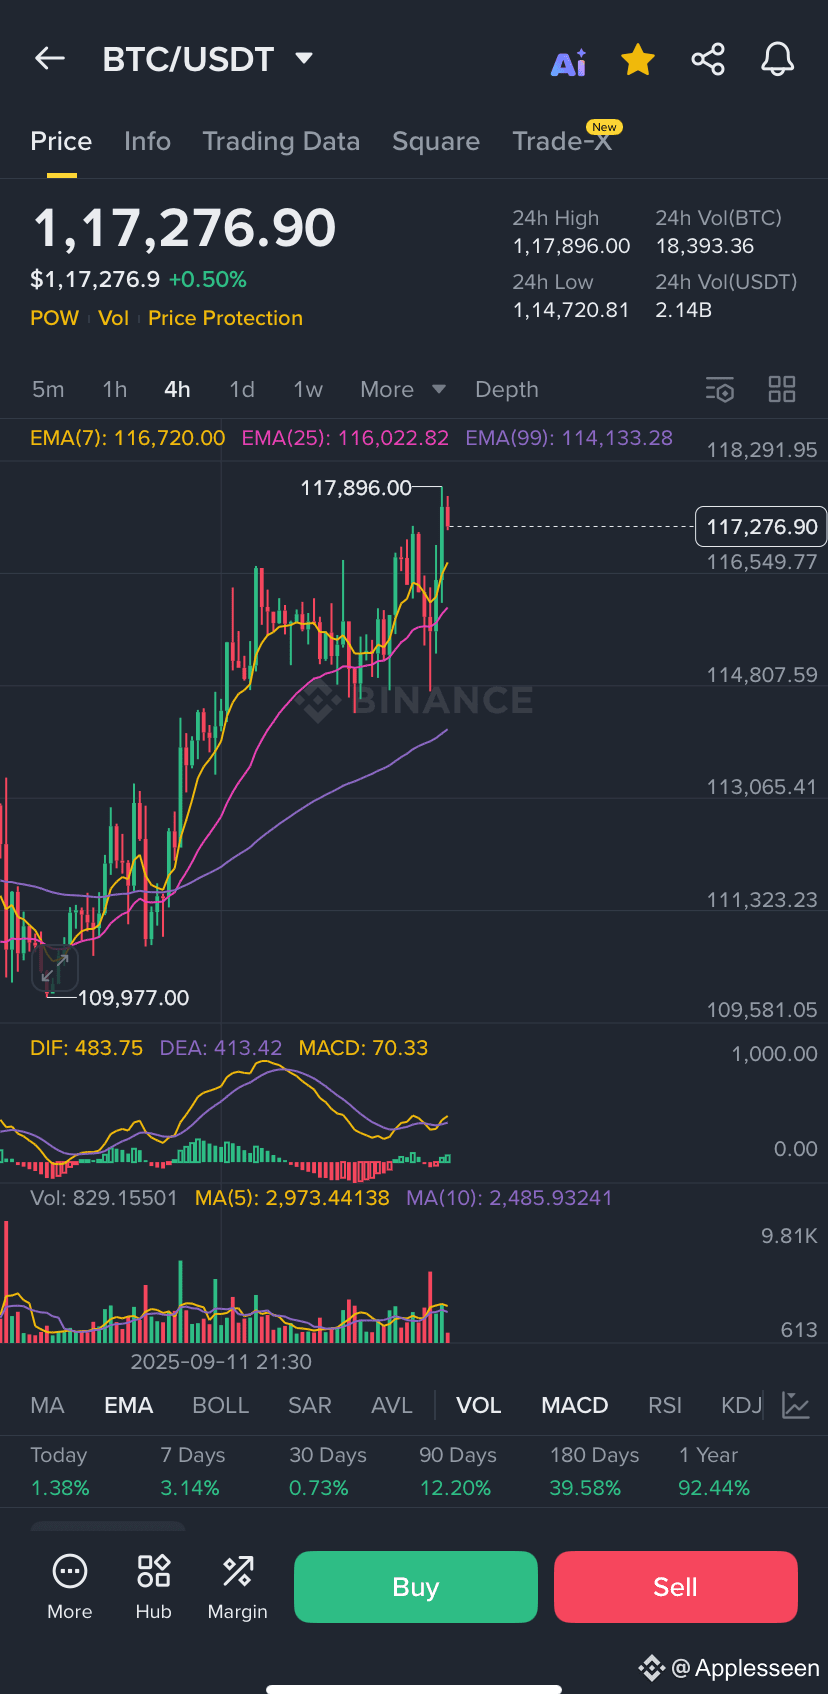
Task: Open the Depth chart view
Action: [x=507, y=389]
